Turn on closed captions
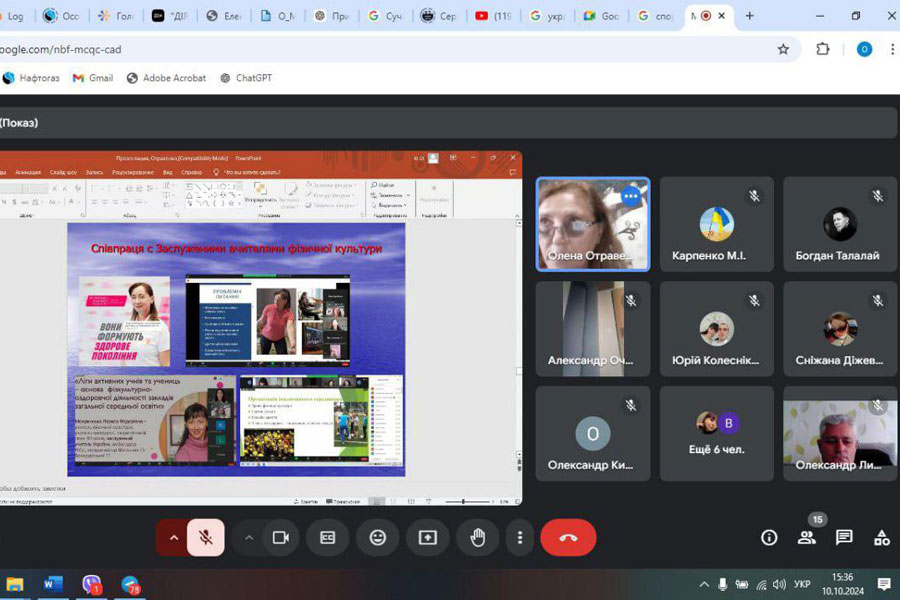 point(327,538)
